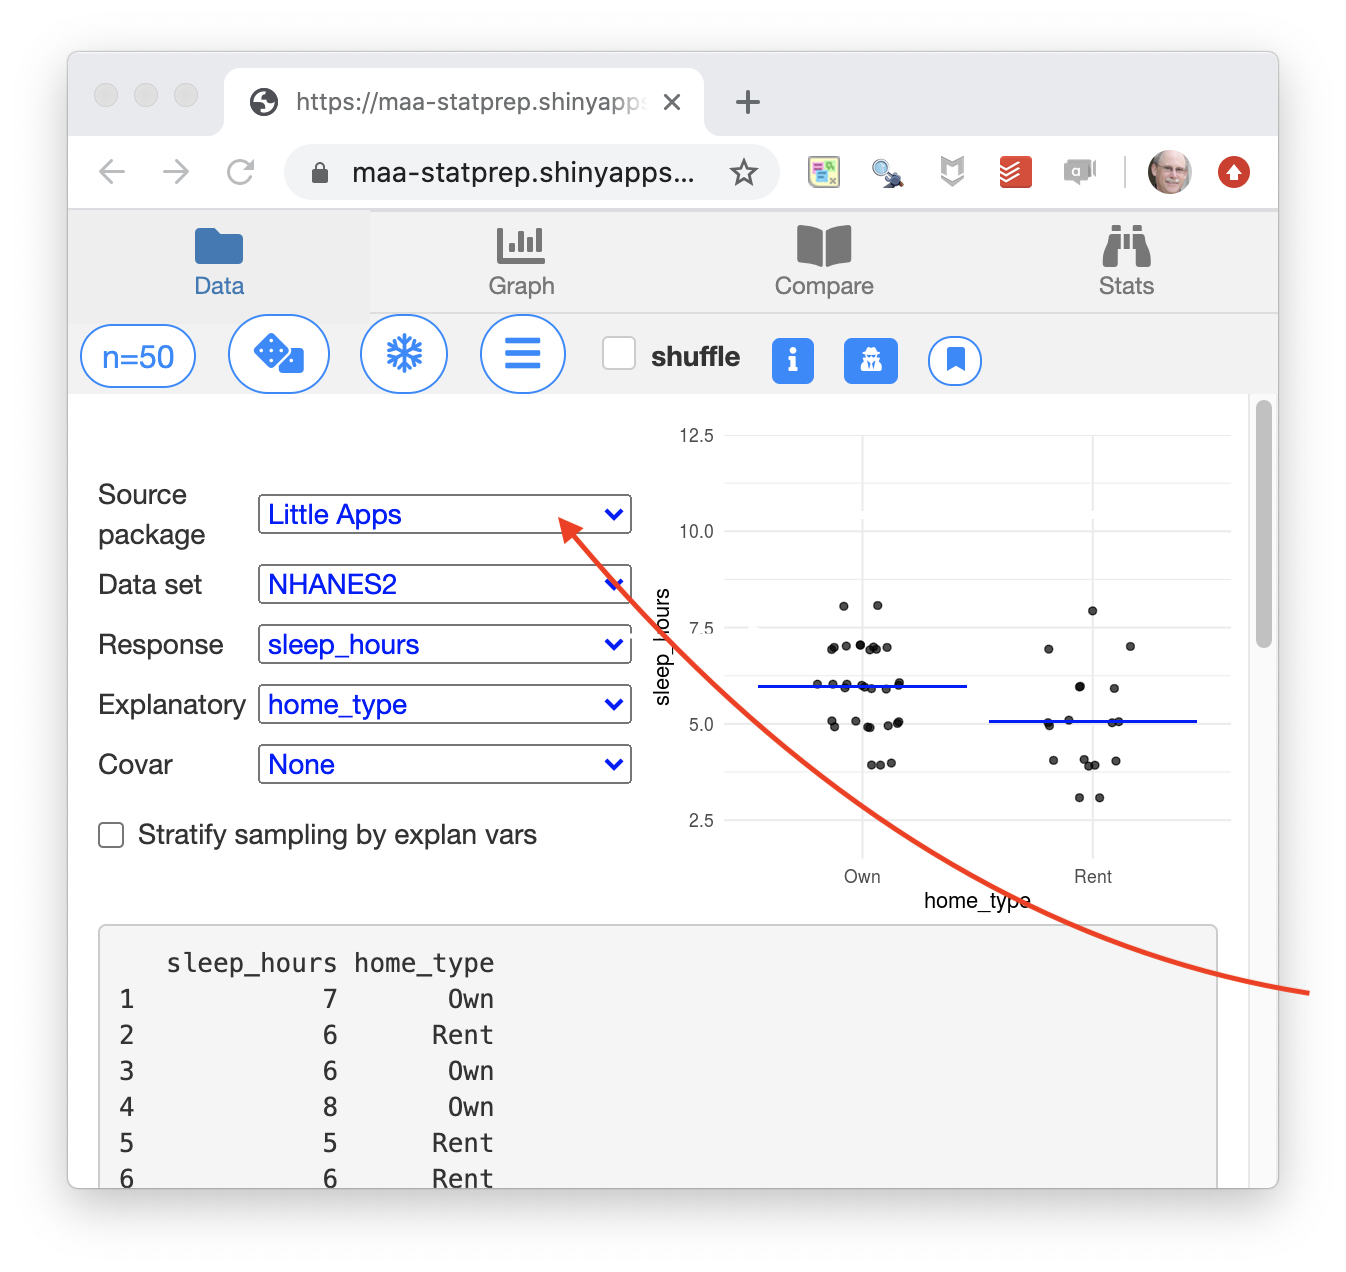The height and width of the screenshot is (1272, 1346).
Task: Click the dice new sample icon
Action: click(x=279, y=354)
